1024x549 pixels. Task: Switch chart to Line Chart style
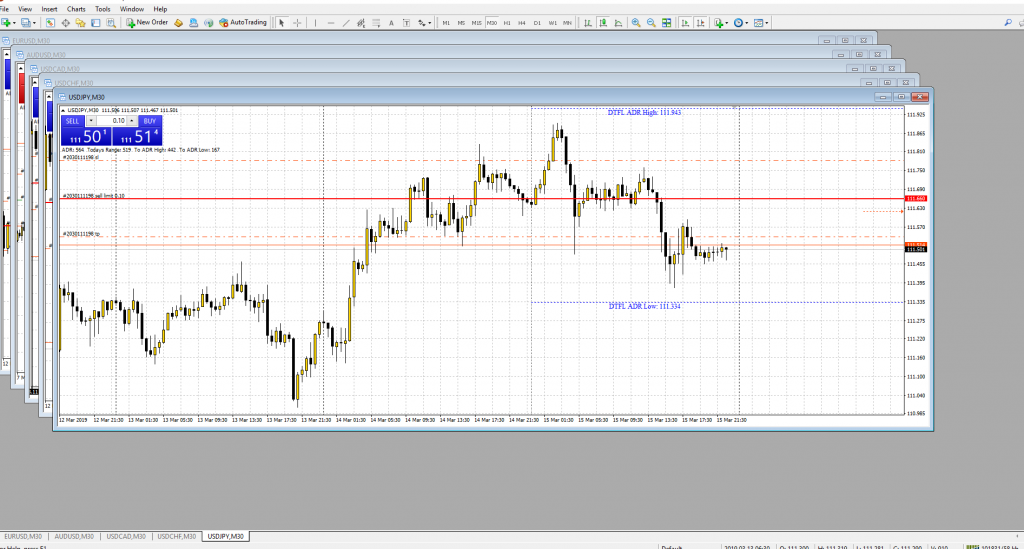(618, 23)
